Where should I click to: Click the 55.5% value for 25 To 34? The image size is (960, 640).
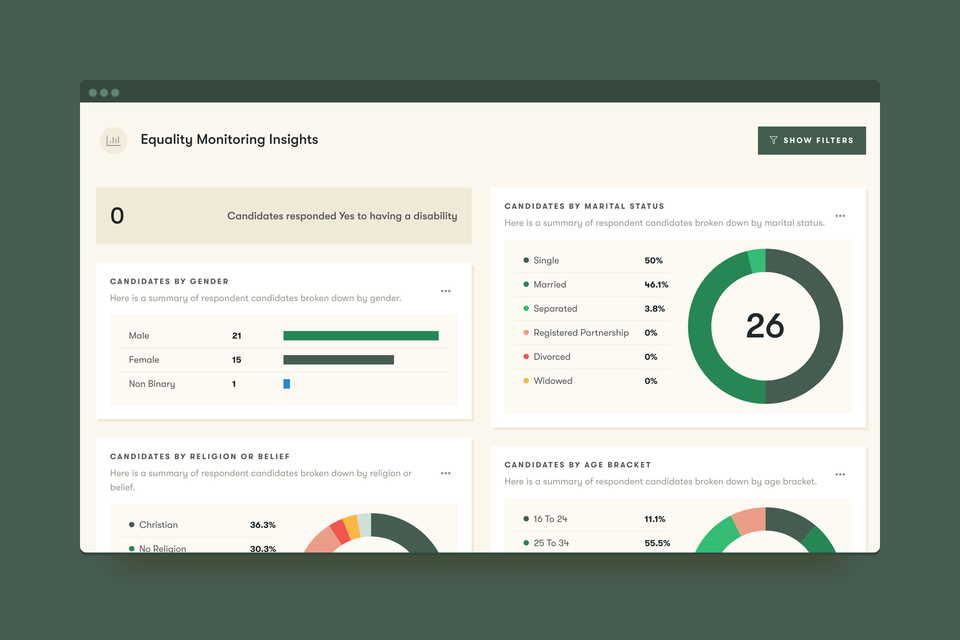point(657,543)
